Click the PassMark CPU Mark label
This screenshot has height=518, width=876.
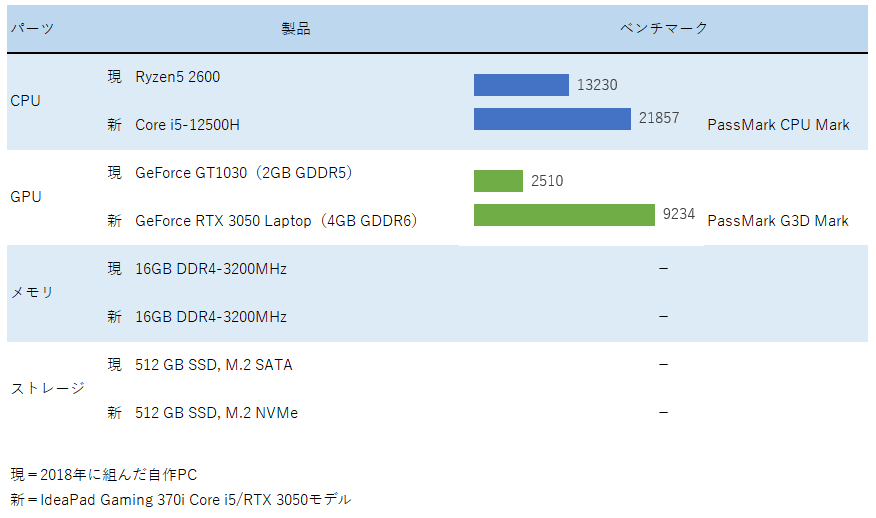click(778, 125)
